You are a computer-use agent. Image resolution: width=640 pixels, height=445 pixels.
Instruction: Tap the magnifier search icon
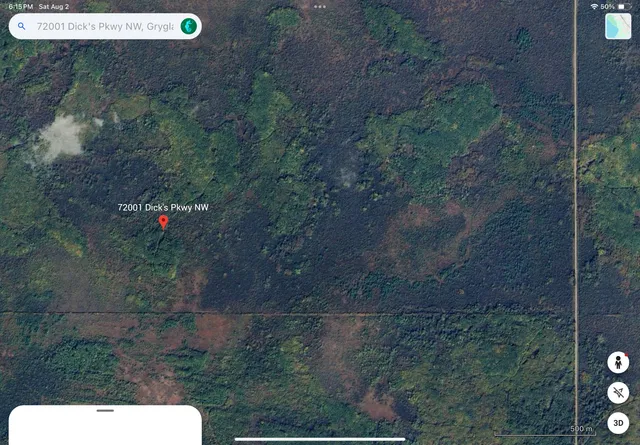click(22, 26)
